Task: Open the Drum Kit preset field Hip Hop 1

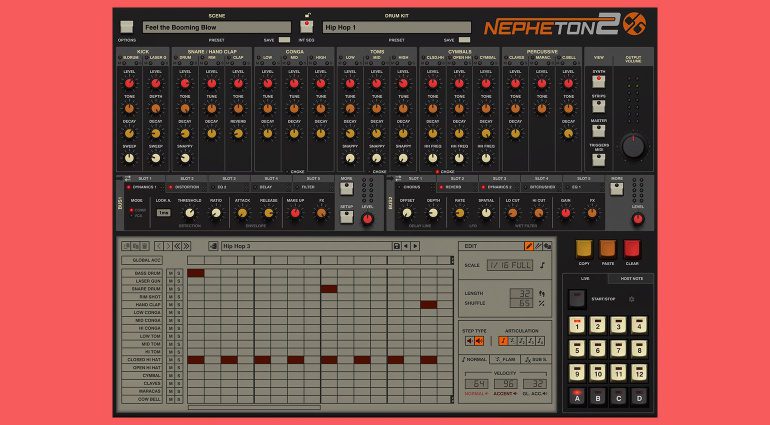Action: [x=396, y=28]
